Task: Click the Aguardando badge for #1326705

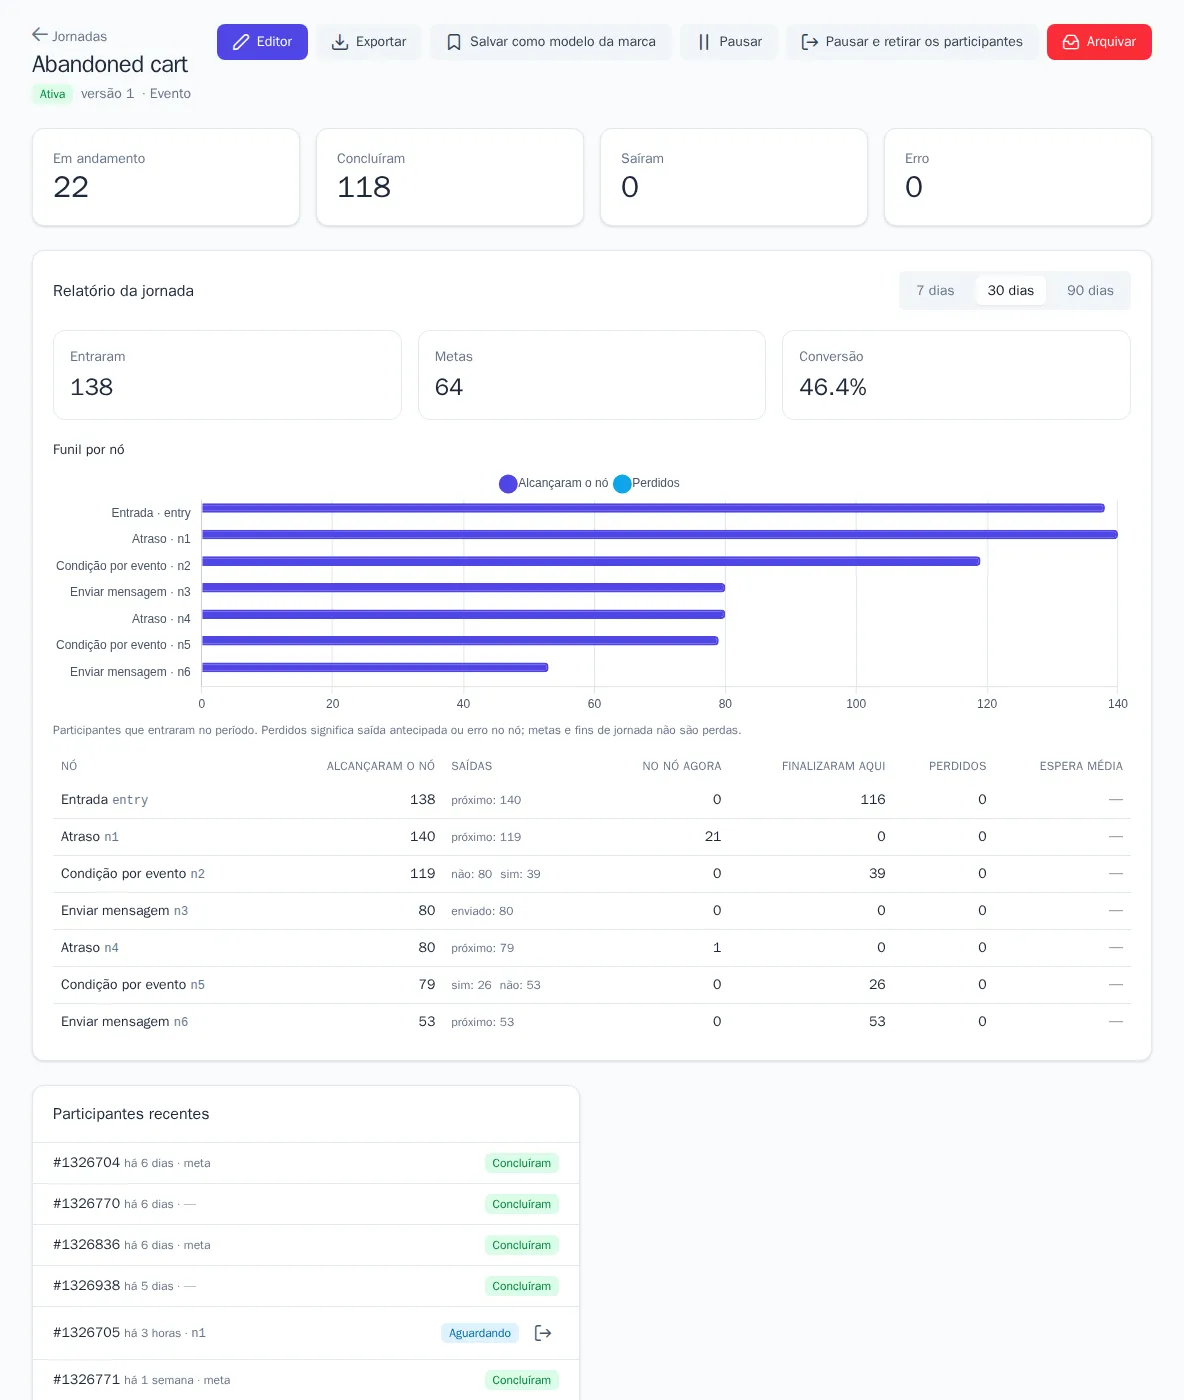Action: [480, 1333]
